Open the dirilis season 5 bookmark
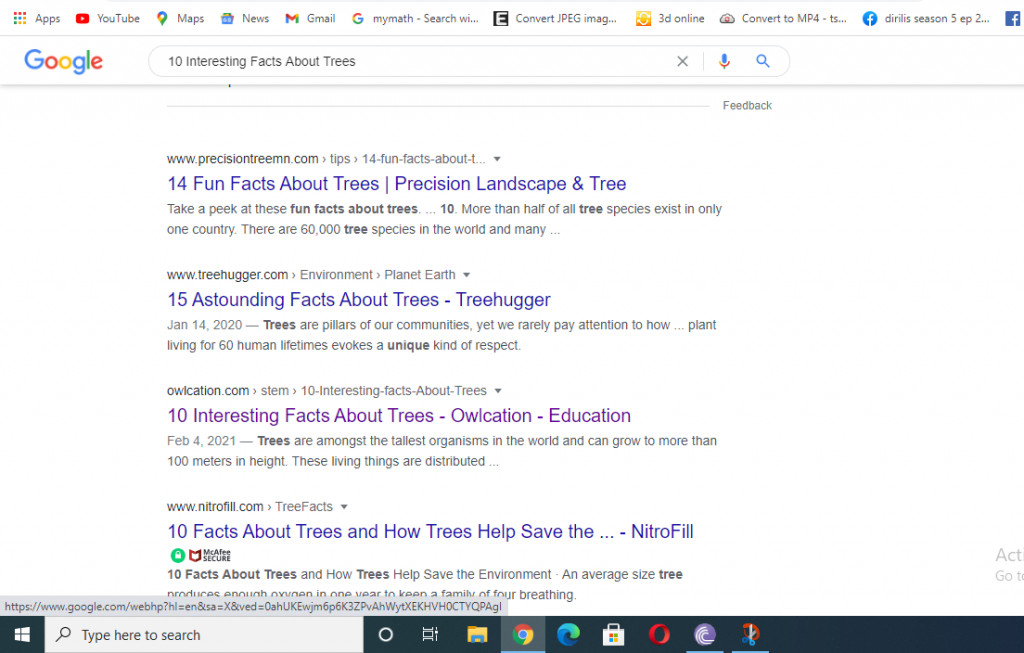 coord(926,18)
